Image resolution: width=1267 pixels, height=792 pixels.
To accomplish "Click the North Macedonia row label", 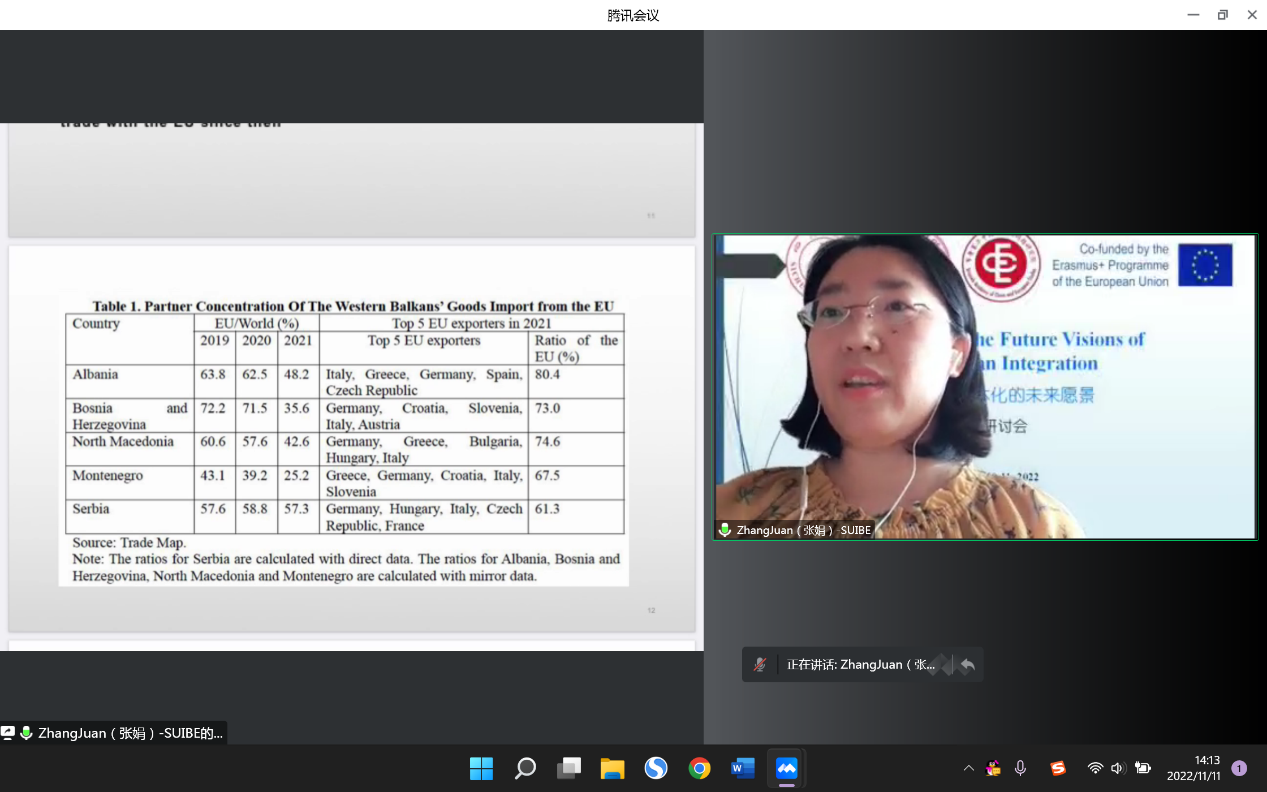I will pos(123,441).
